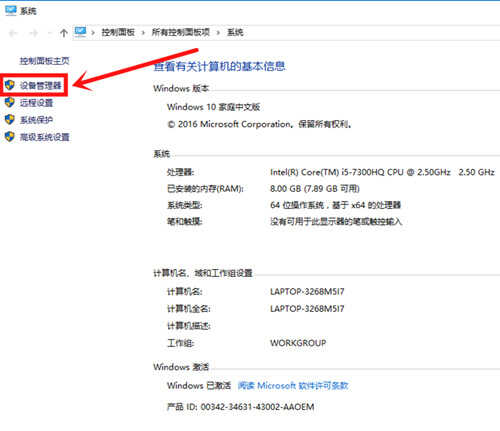Click the 笔和触摸 label
The width and height of the screenshot is (500, 431).
184,221
